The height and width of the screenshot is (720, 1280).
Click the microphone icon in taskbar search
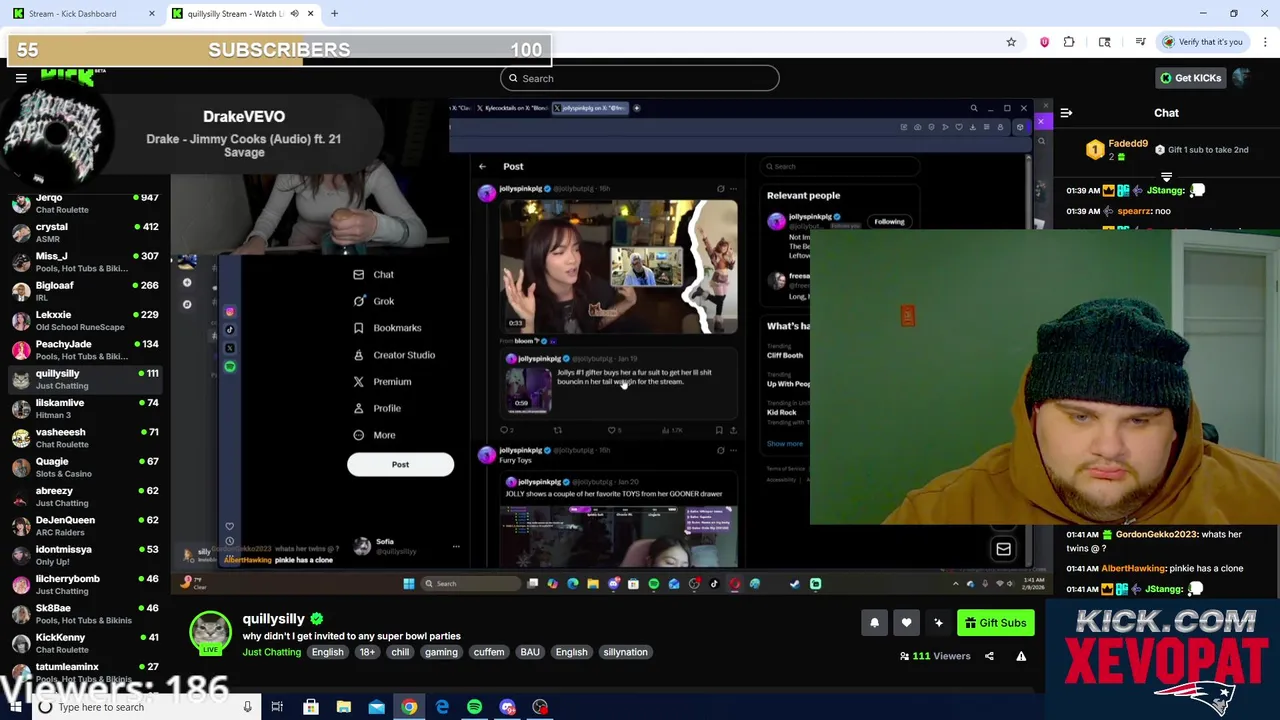247,707
